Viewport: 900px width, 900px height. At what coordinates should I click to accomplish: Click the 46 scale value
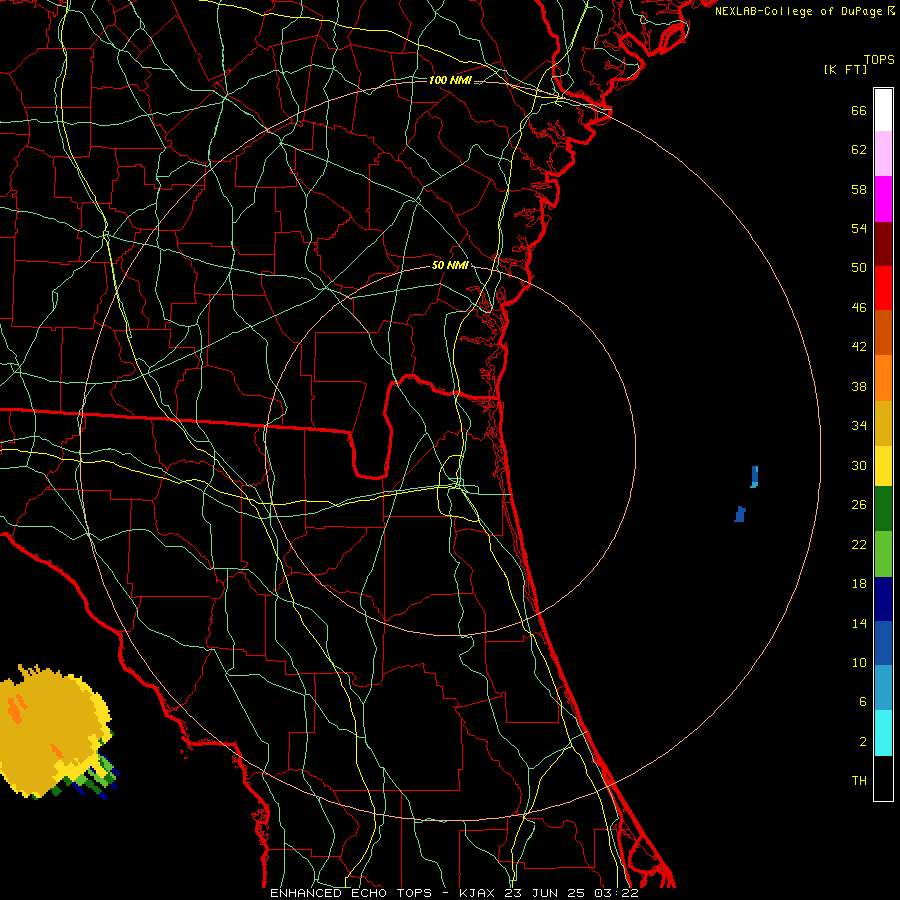coord(859,308)
